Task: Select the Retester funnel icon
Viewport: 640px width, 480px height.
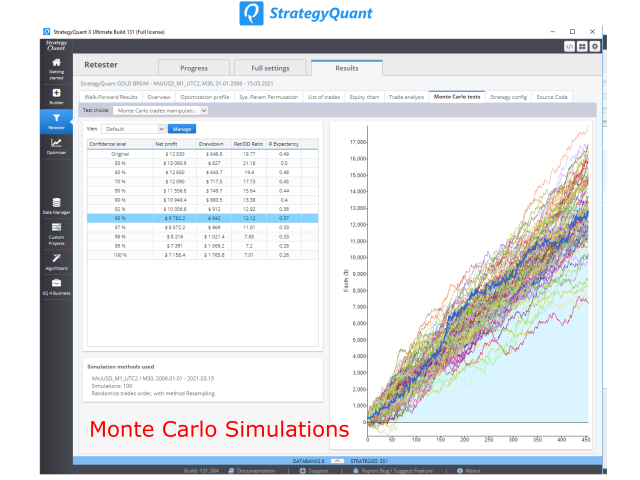Action: coord(56,118)
